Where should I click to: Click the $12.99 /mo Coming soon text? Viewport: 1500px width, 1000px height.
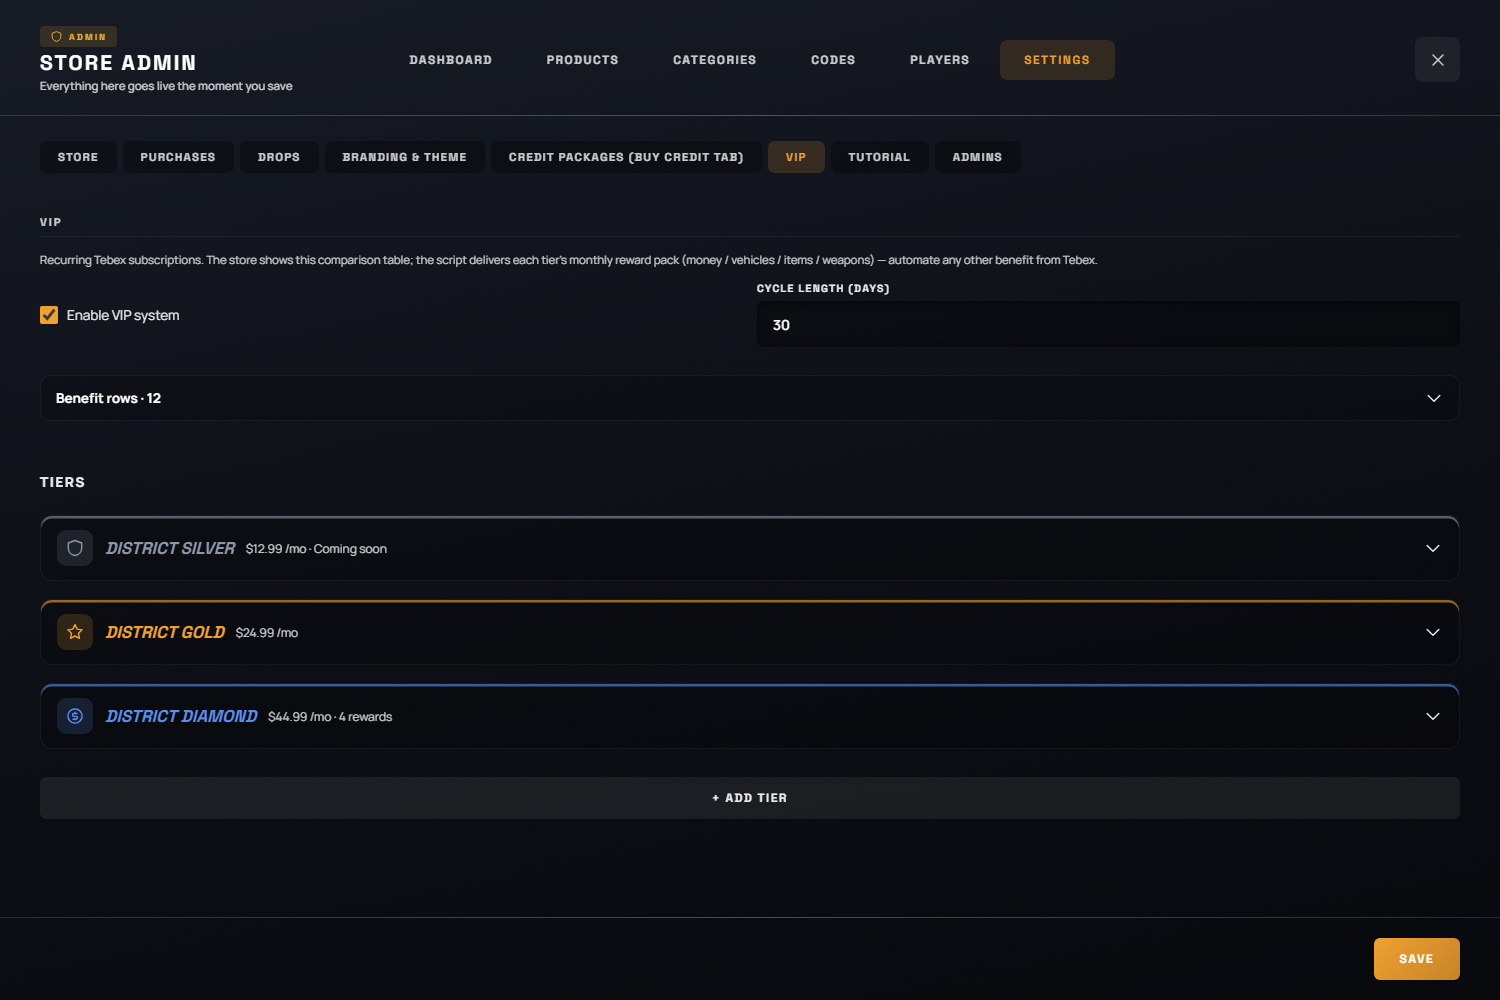click(x=316, y=549)
